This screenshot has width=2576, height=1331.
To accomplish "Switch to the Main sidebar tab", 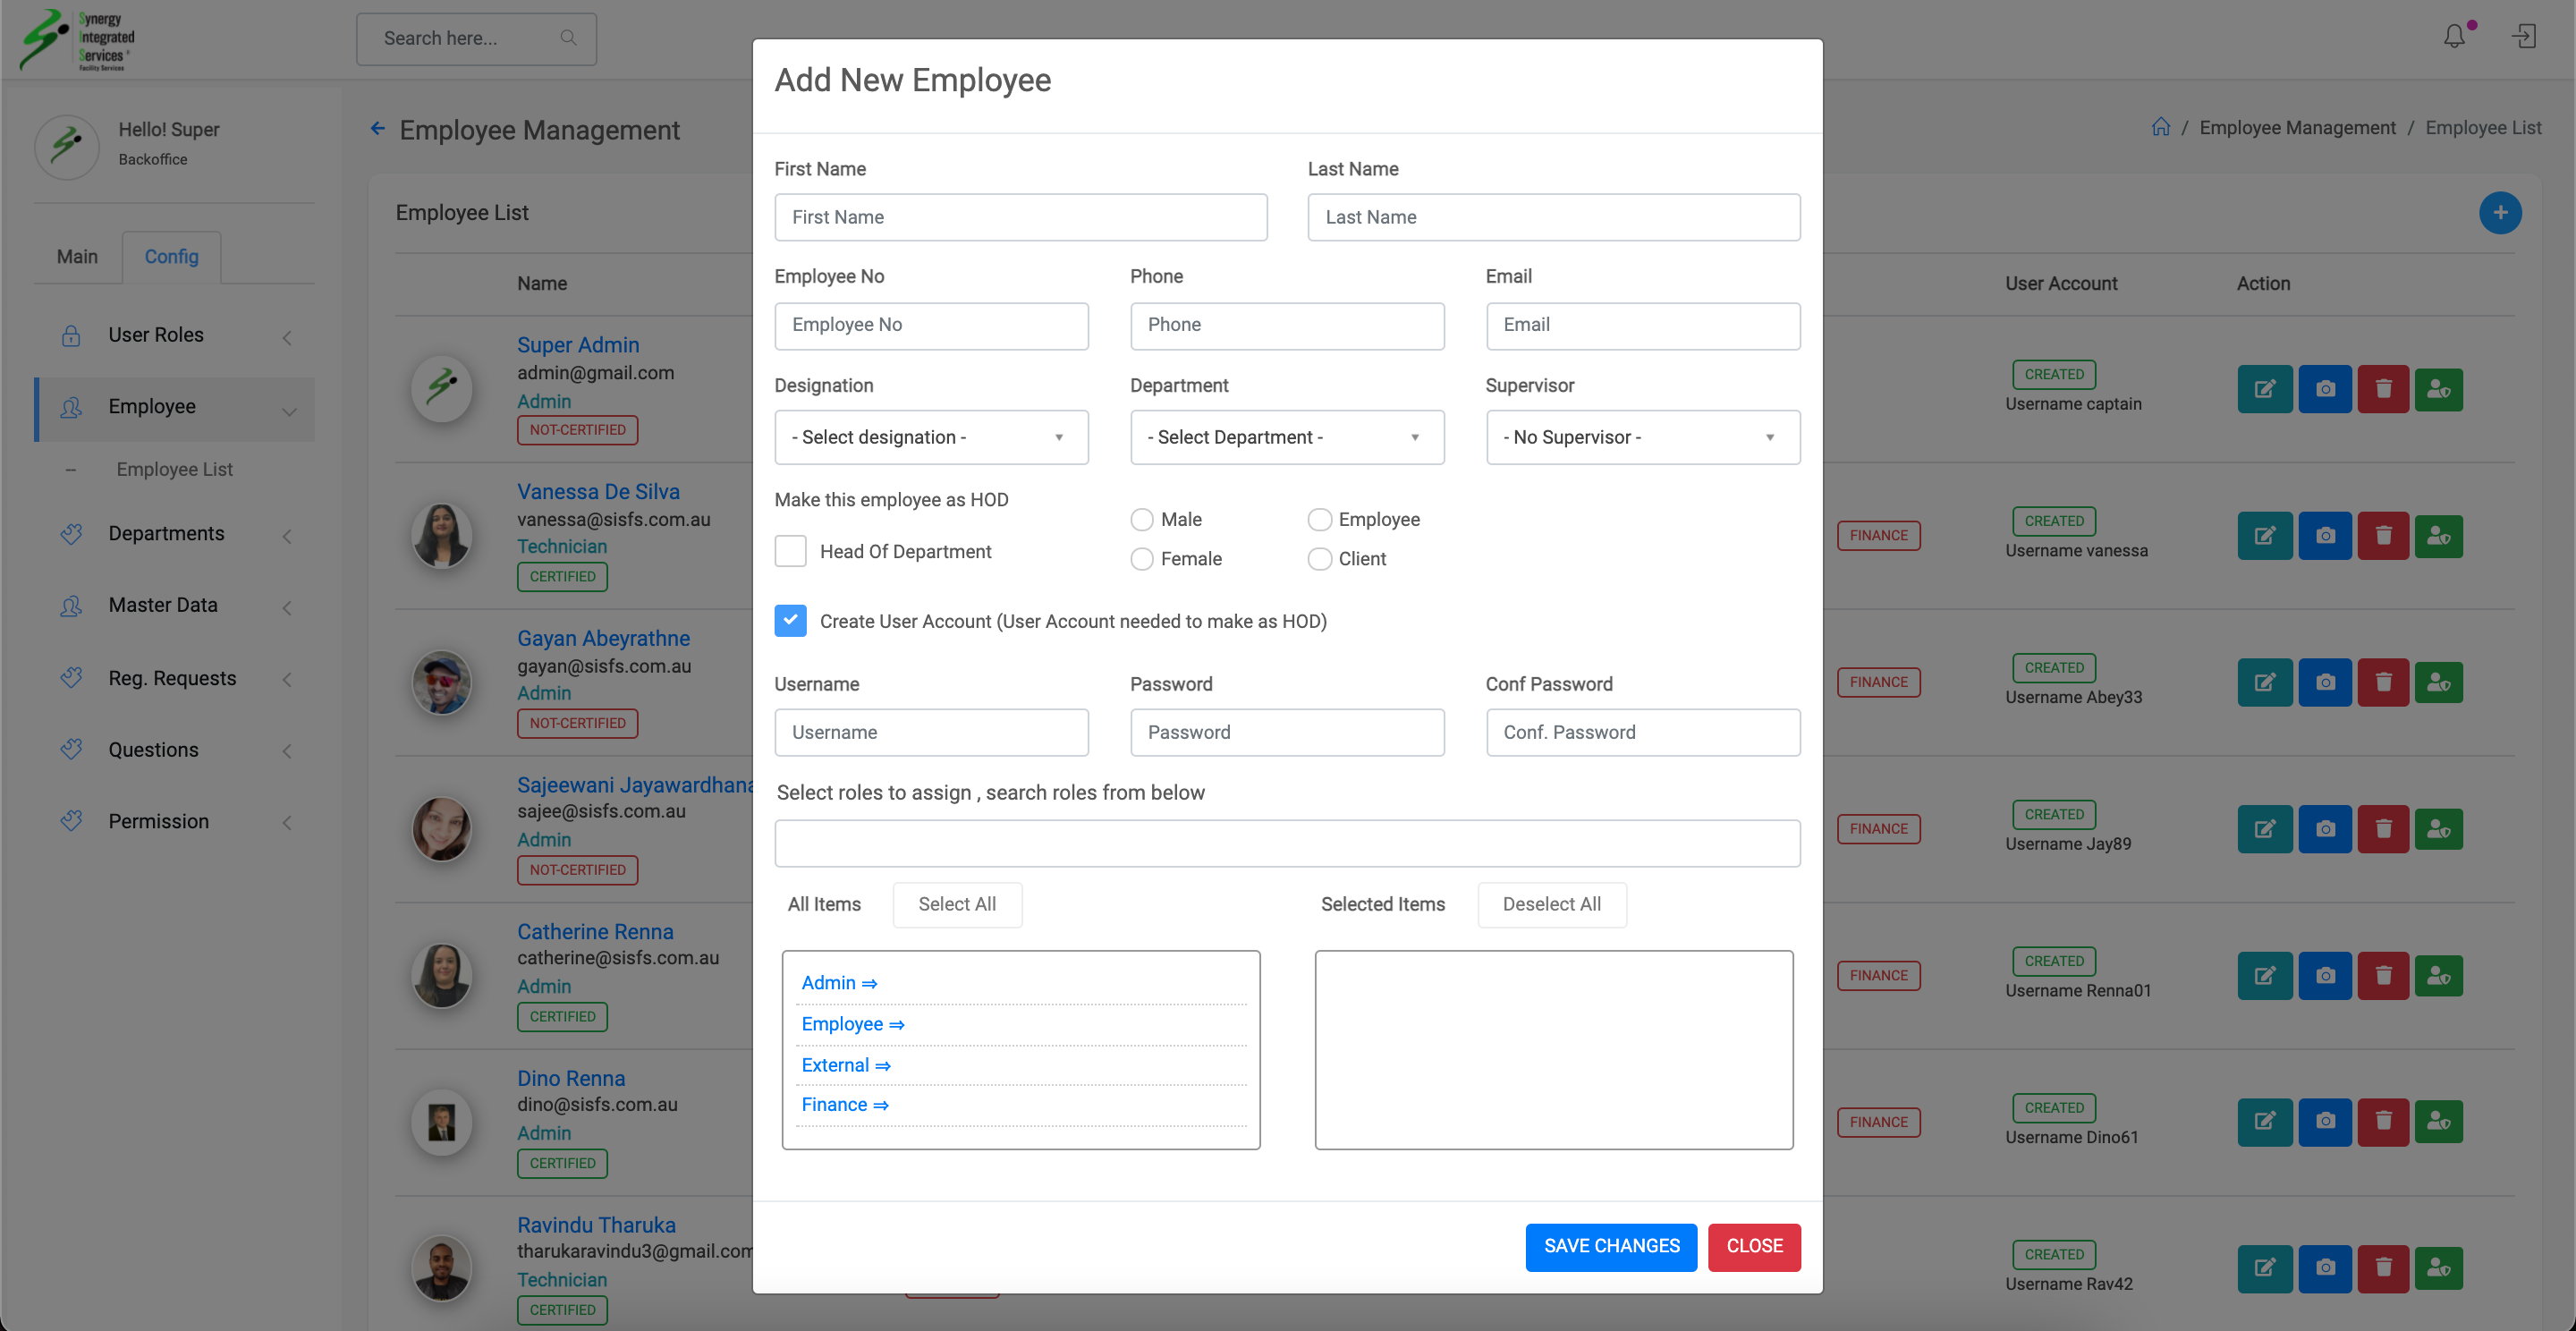I will (77, 257).
